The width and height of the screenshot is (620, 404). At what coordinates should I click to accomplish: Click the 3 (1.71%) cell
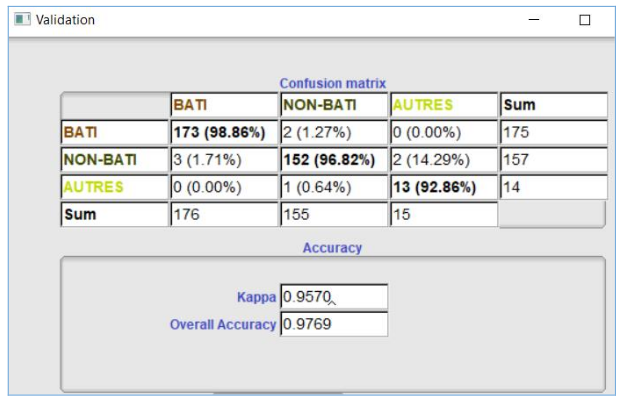(224, 160)
